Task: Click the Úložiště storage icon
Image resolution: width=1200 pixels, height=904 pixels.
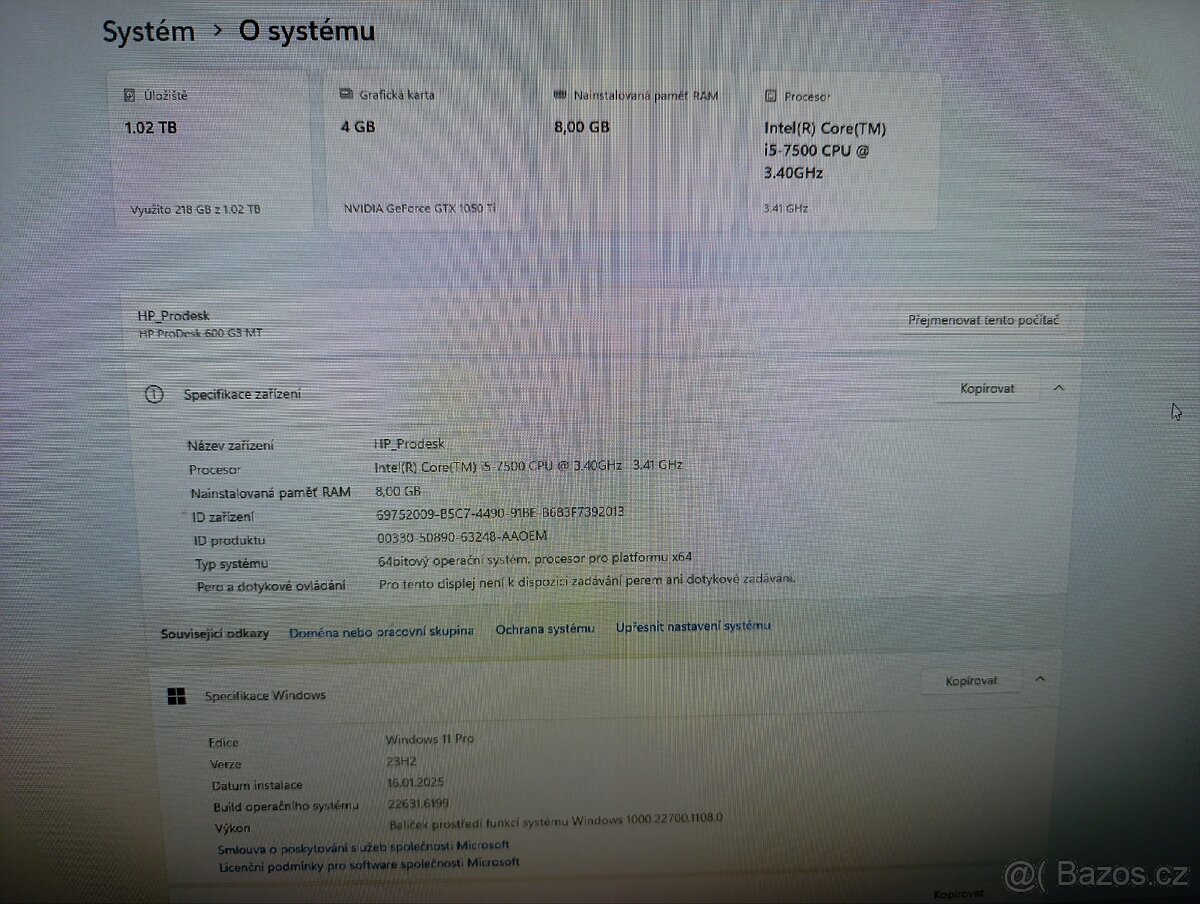Action: click(x=130, y=94)
